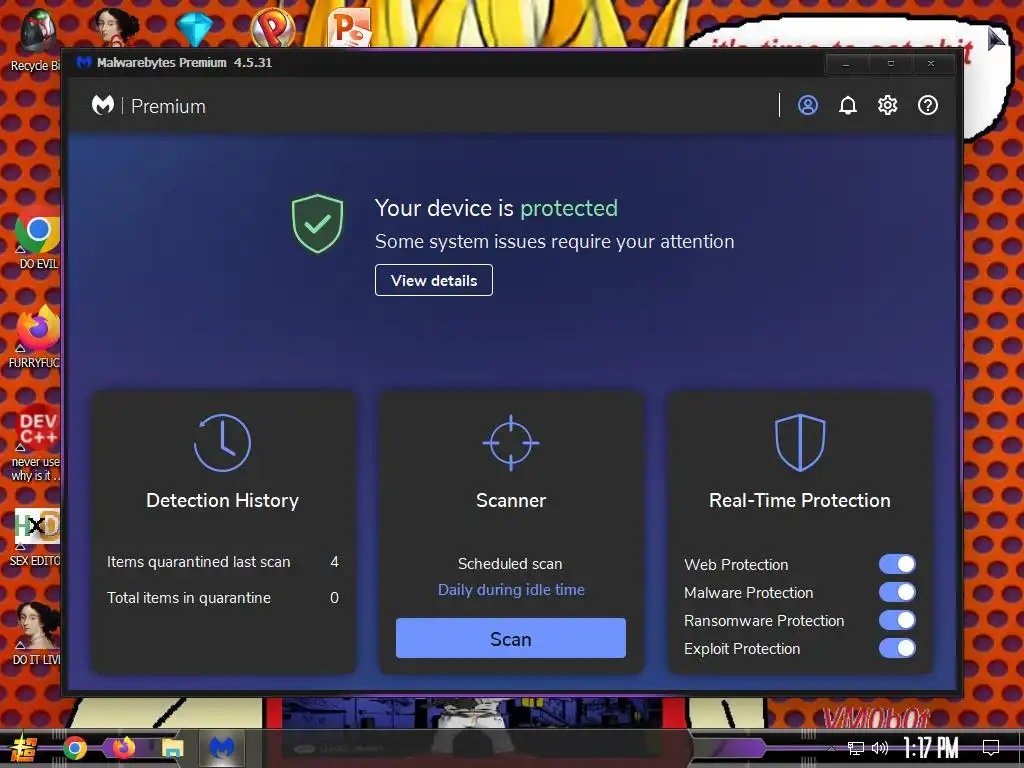Open the network tray icon

tap(856, 748)
